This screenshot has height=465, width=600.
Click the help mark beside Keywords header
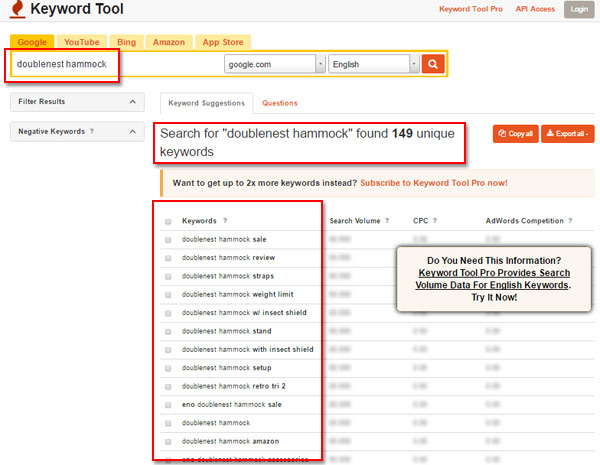tap(225, 221)
